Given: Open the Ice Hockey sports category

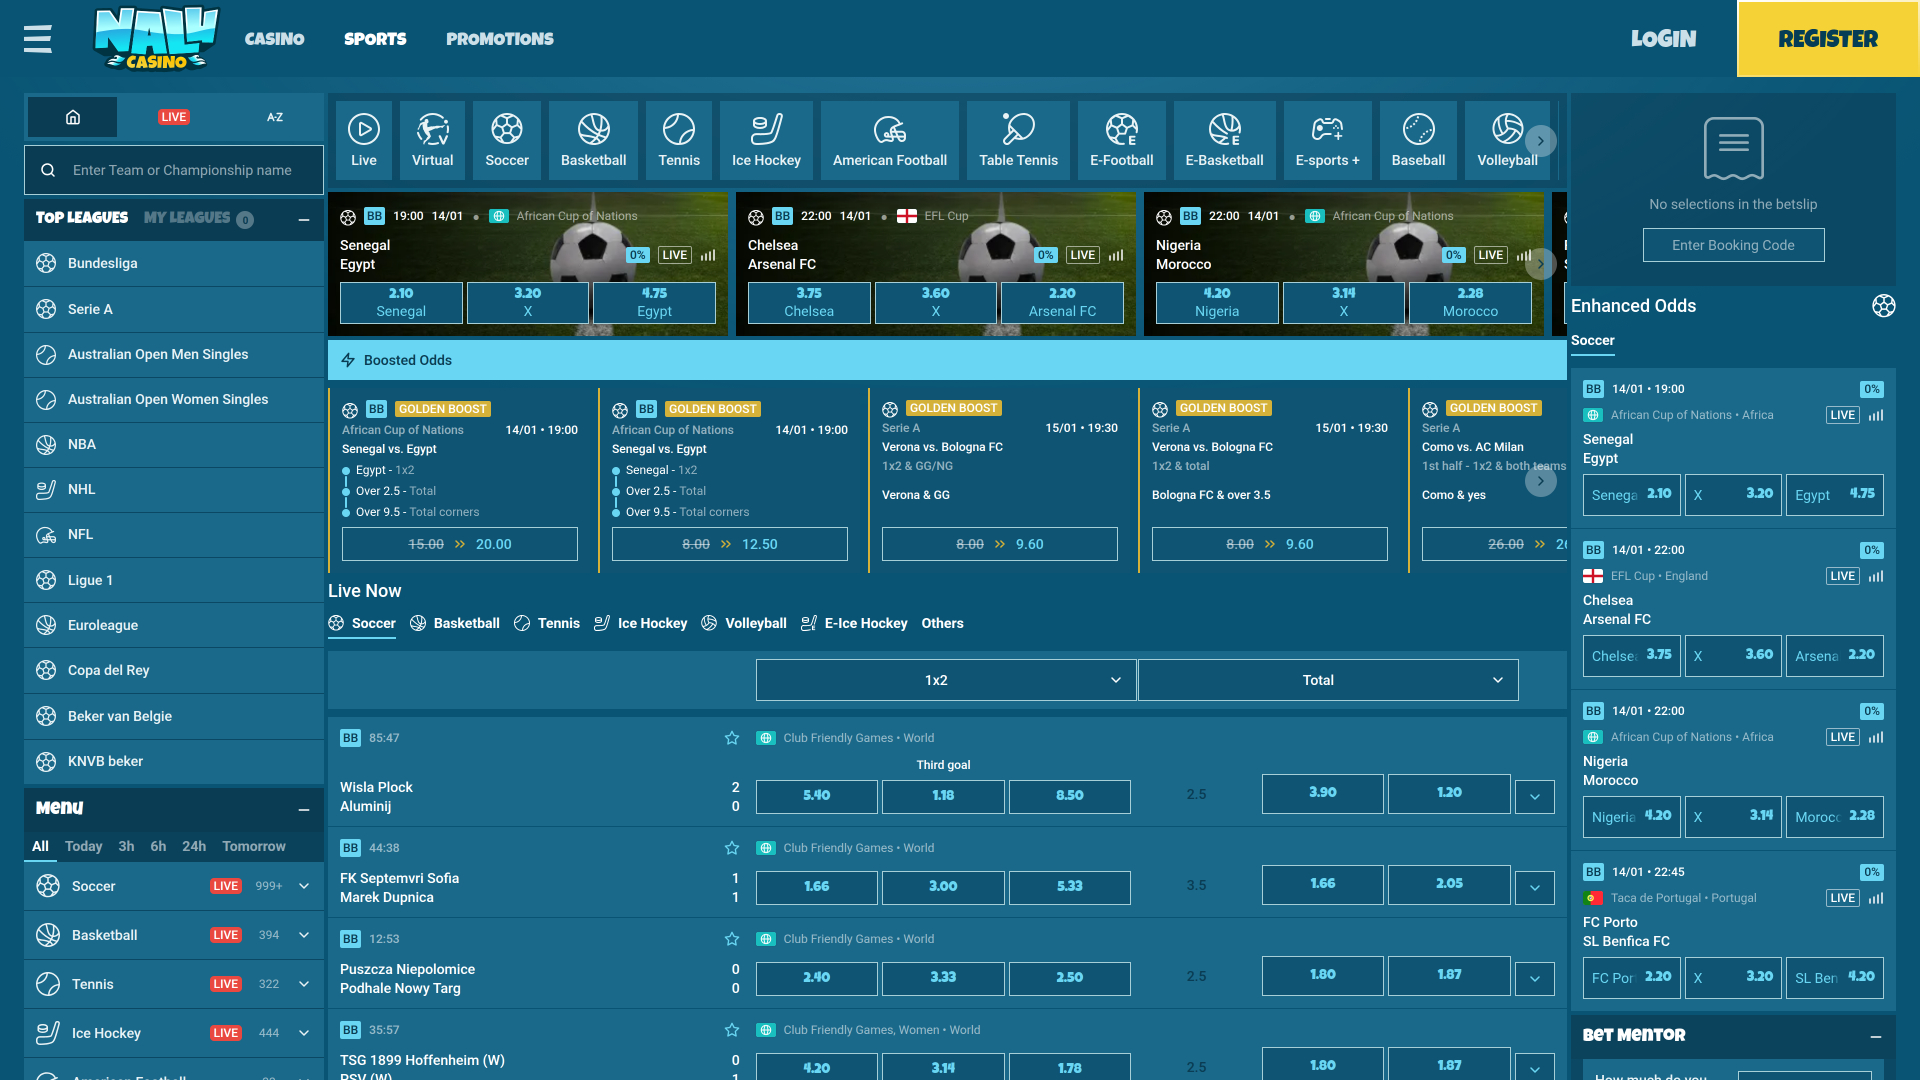Looking at the screenshot, I should [x=766, y=140].
